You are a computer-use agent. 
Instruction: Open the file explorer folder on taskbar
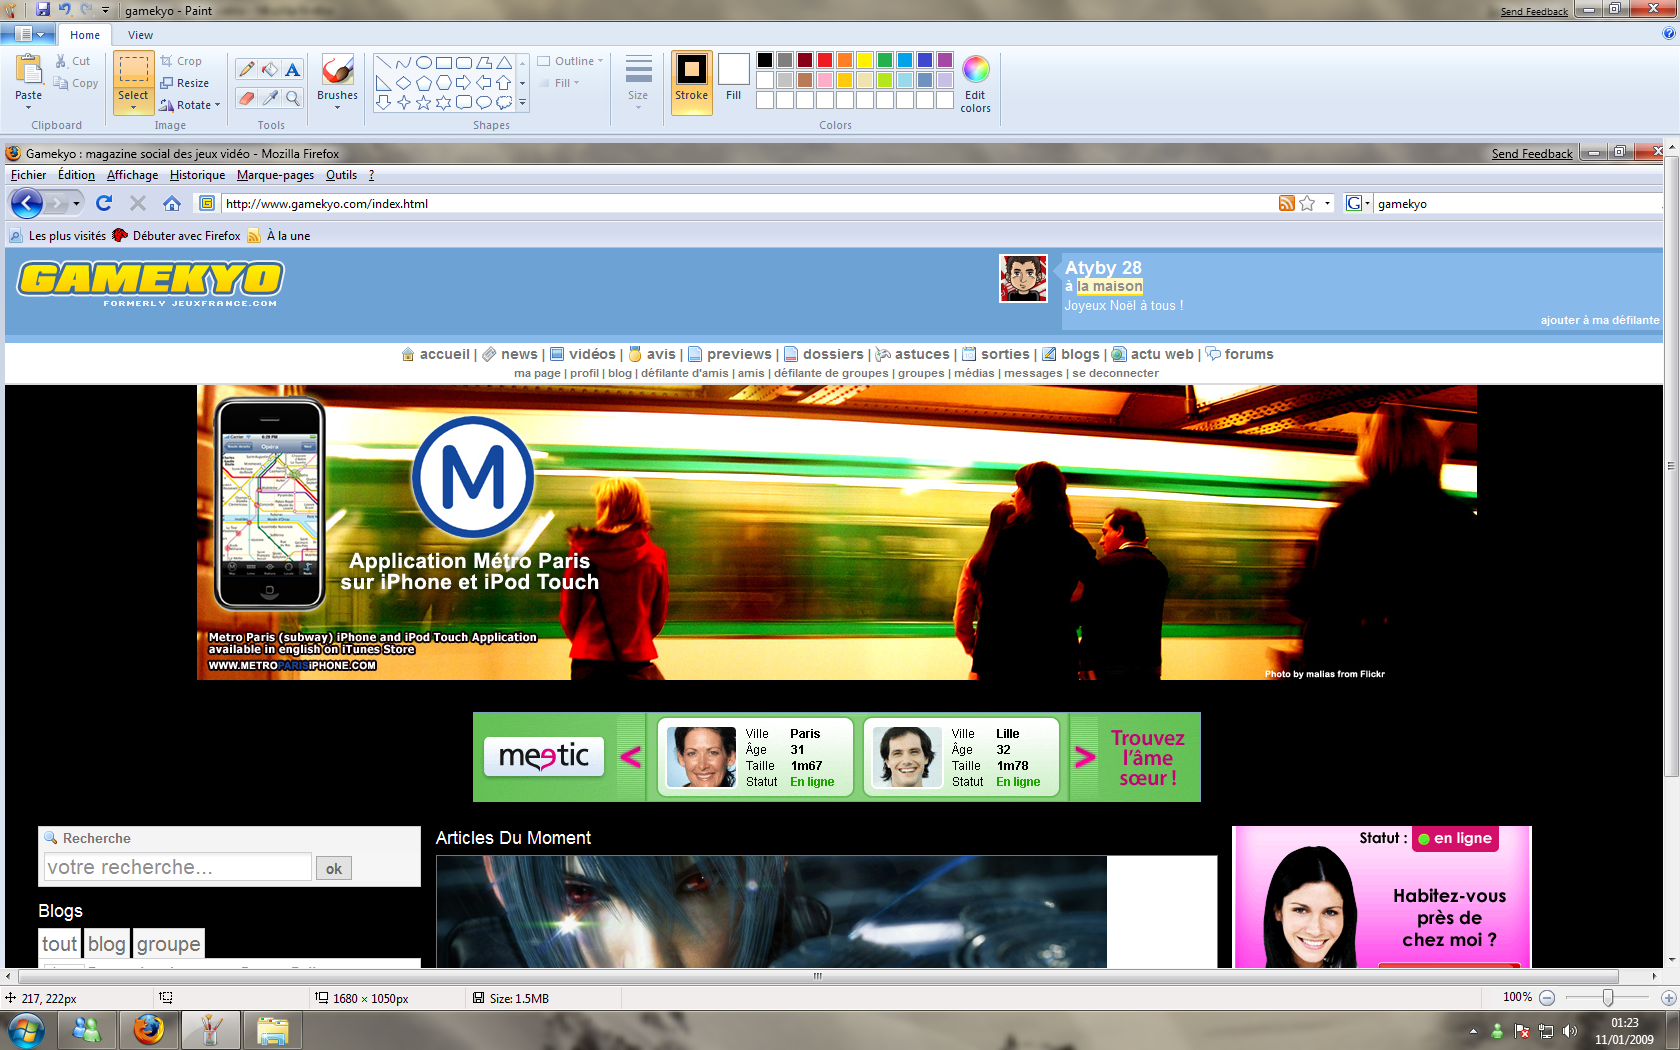[x=272, y=1029]
